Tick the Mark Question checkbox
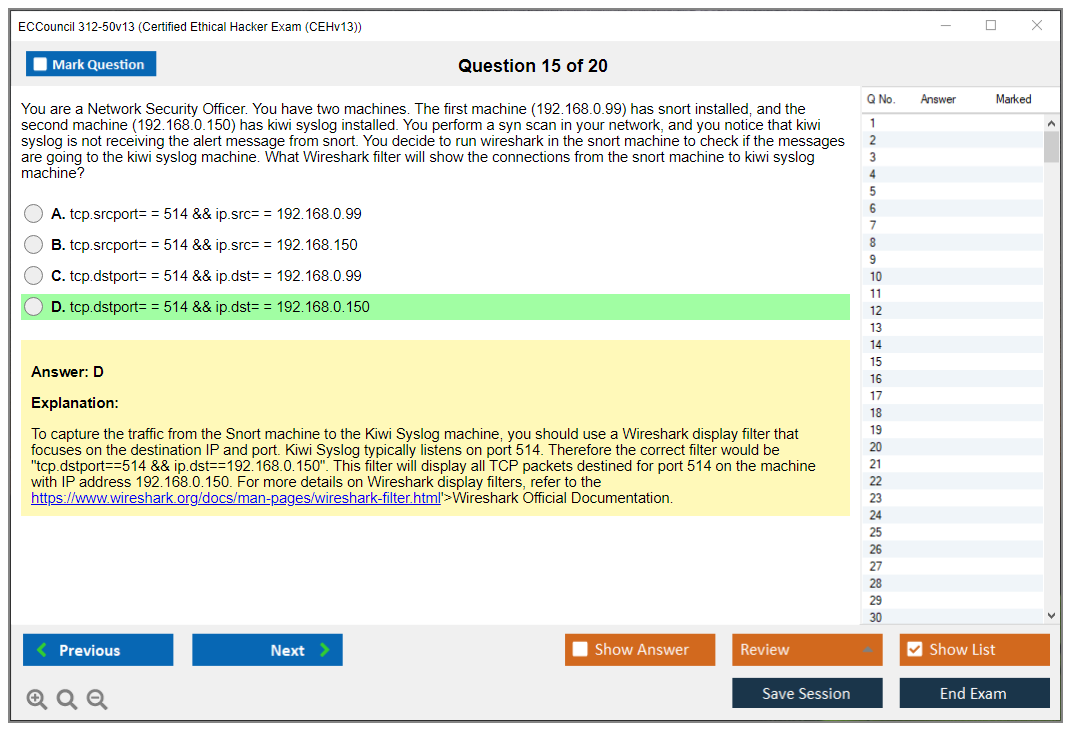Screen dimensions: 1075x735 tap(40, 64)
